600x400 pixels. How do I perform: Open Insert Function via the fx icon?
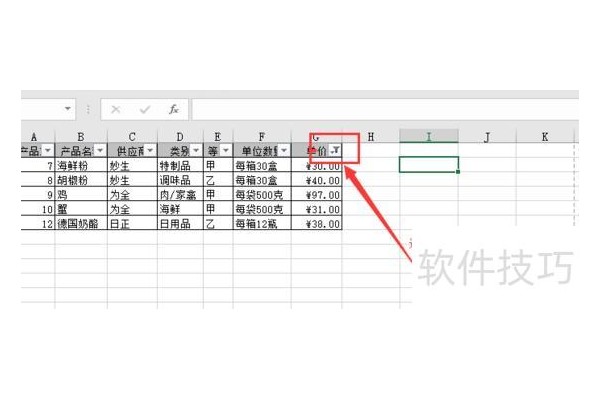(x=174, y=109)
